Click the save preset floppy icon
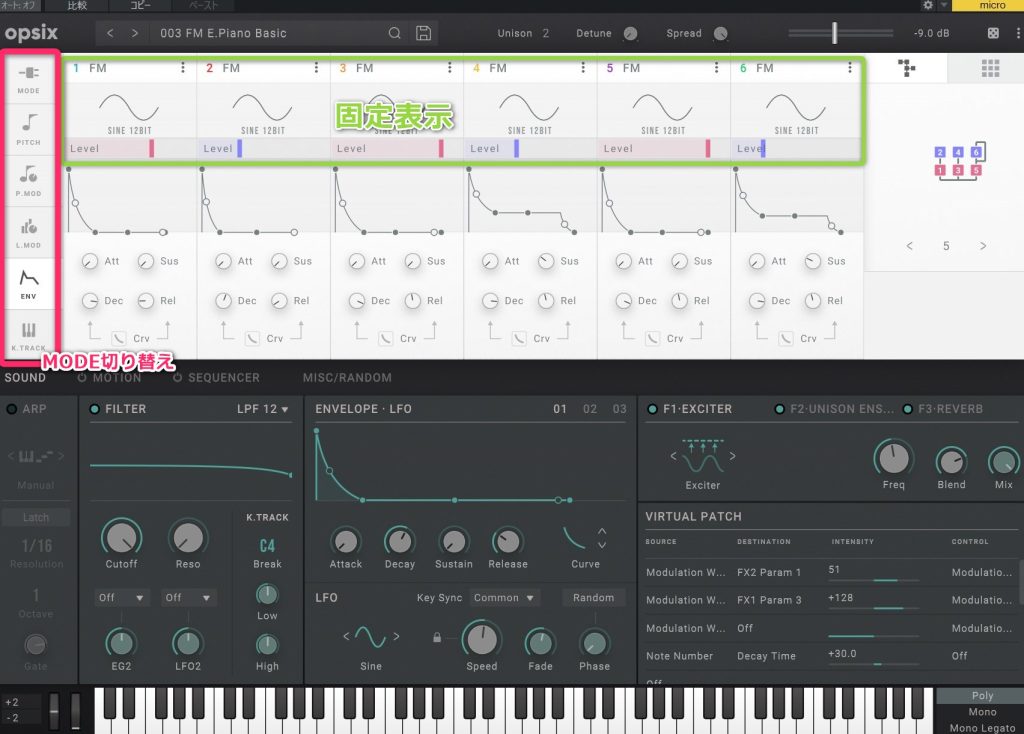Image resolution: width=1024 pixels, height=734 pixels. tap(424, 33)
